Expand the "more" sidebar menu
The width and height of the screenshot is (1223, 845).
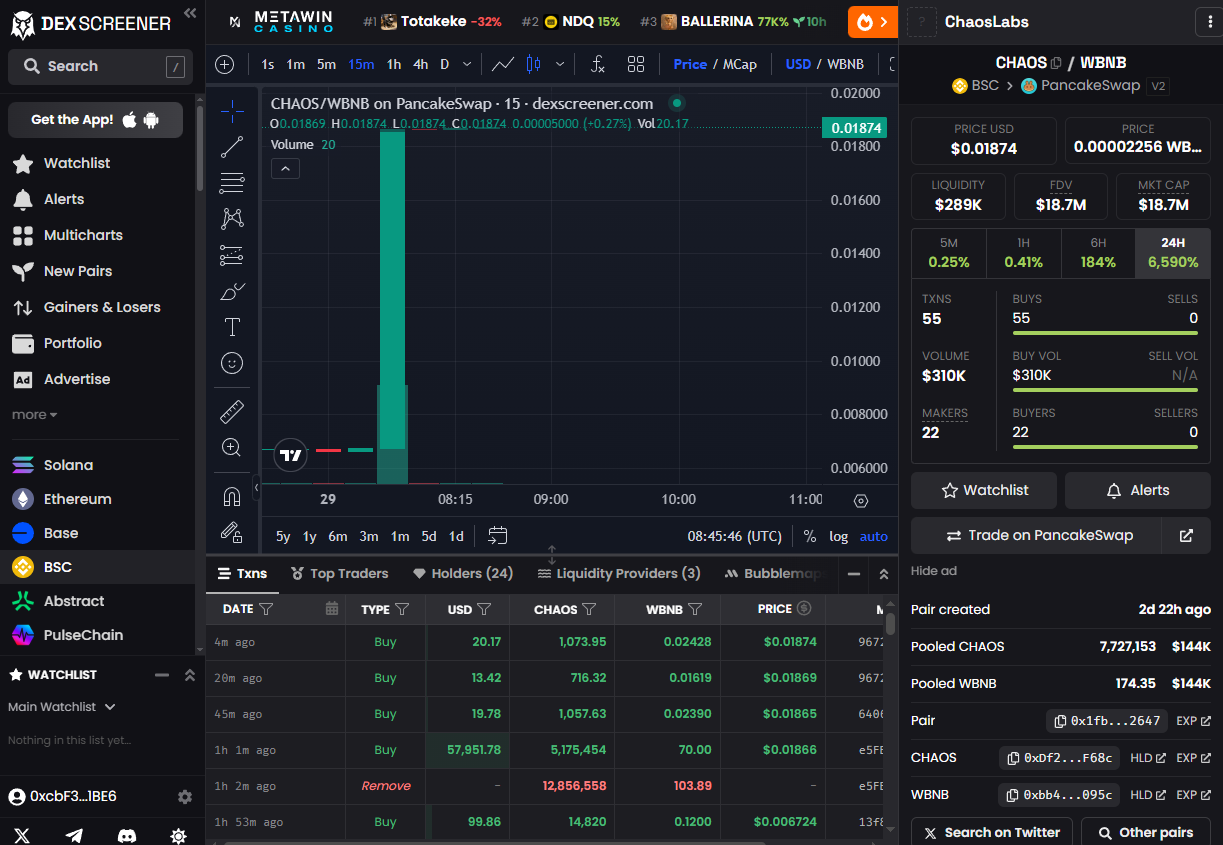coord(35,415)
